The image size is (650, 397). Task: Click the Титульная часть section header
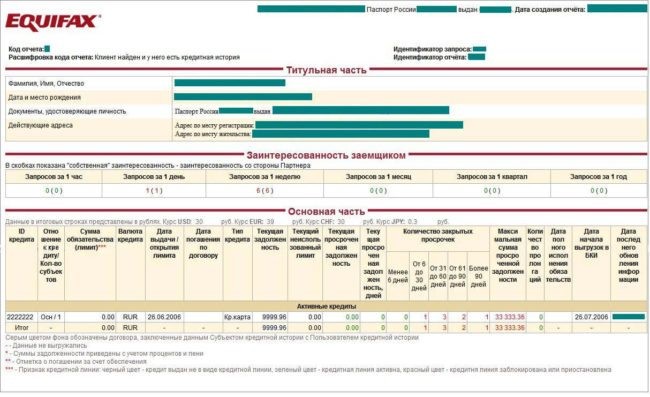(x=326, y=70)
